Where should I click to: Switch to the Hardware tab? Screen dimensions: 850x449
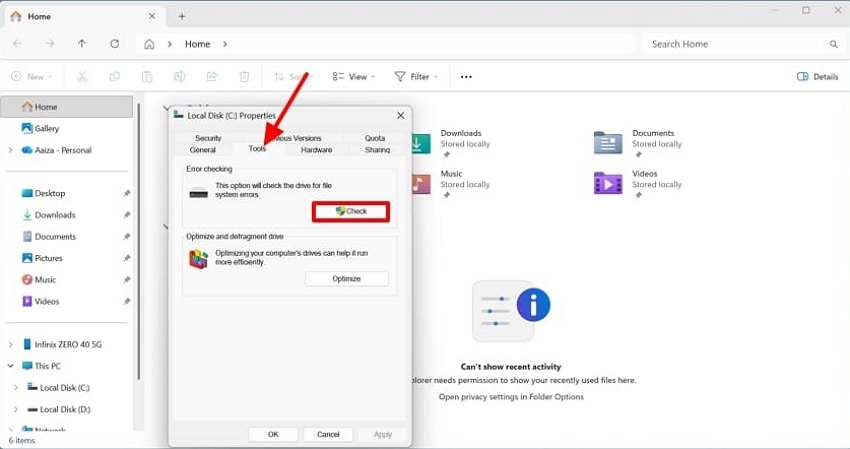pos(317,150)
